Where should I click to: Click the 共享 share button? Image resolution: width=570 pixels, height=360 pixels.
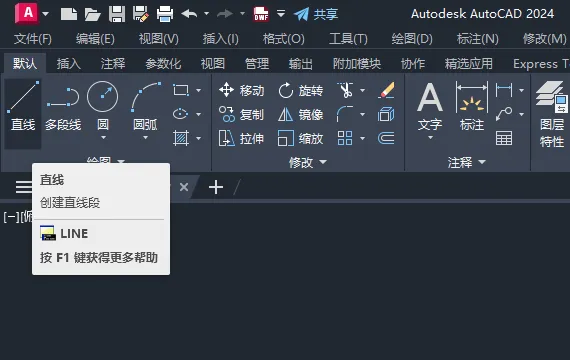[x=316, y=14]
